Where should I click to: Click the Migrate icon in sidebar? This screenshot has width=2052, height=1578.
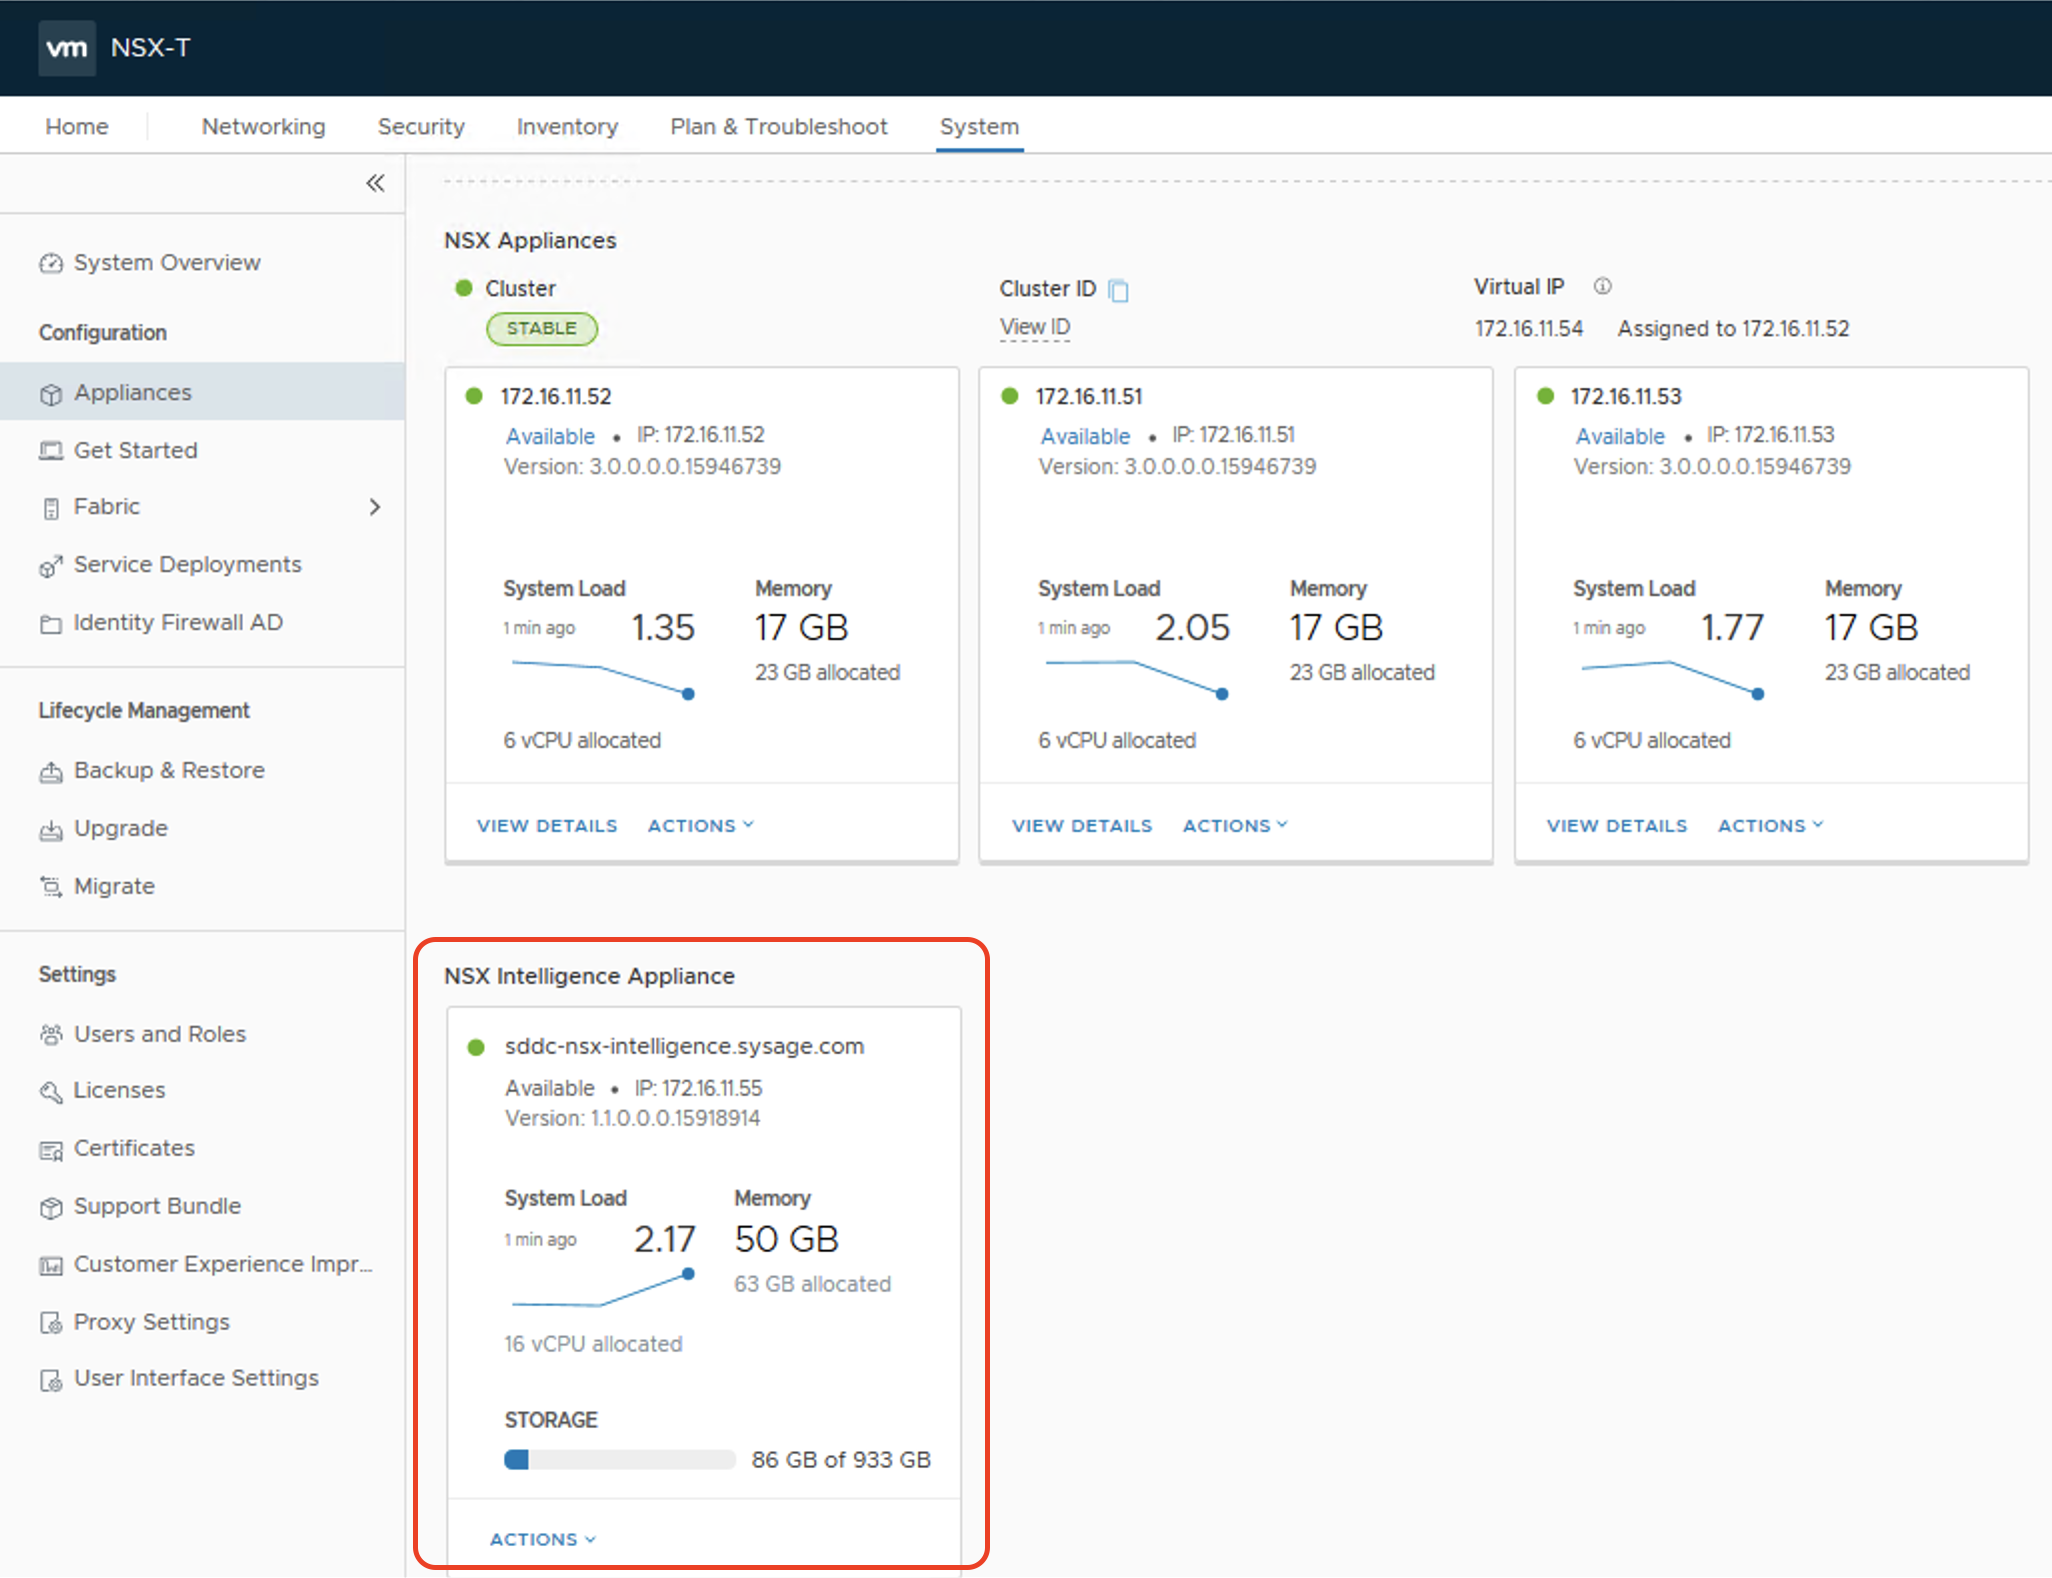(x=51, y=887)
